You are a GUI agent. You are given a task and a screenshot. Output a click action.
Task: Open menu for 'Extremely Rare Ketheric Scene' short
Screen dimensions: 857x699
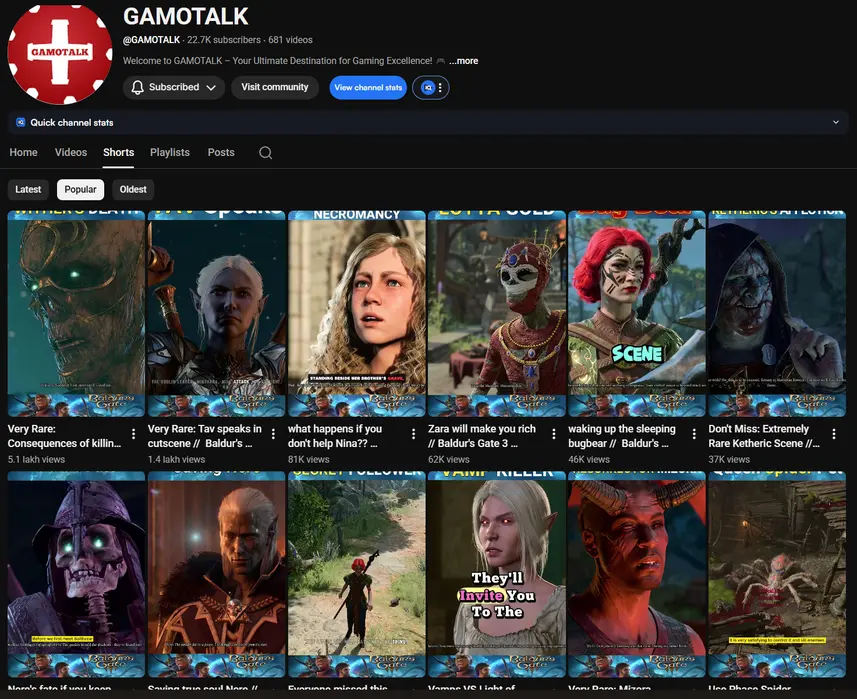(x=834, y=434)
